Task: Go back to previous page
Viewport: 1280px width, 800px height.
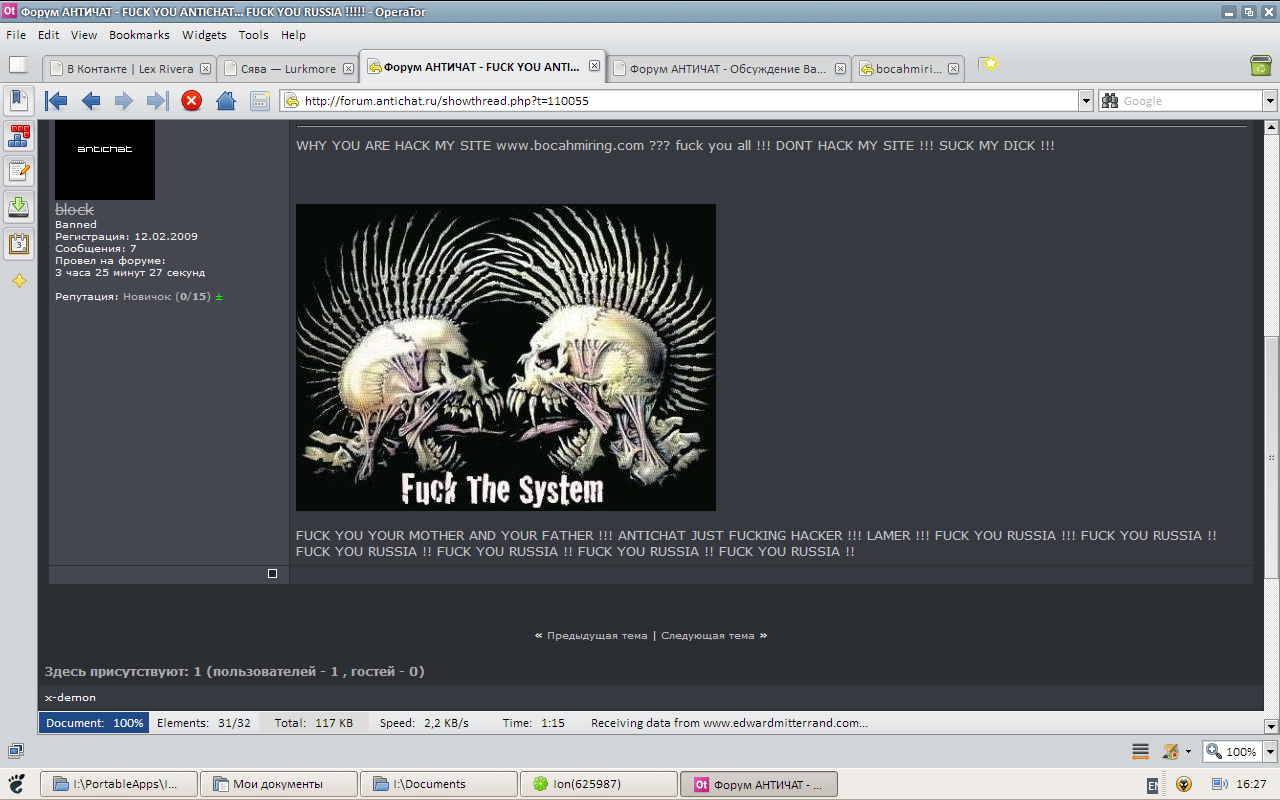Action: (91, 100)
